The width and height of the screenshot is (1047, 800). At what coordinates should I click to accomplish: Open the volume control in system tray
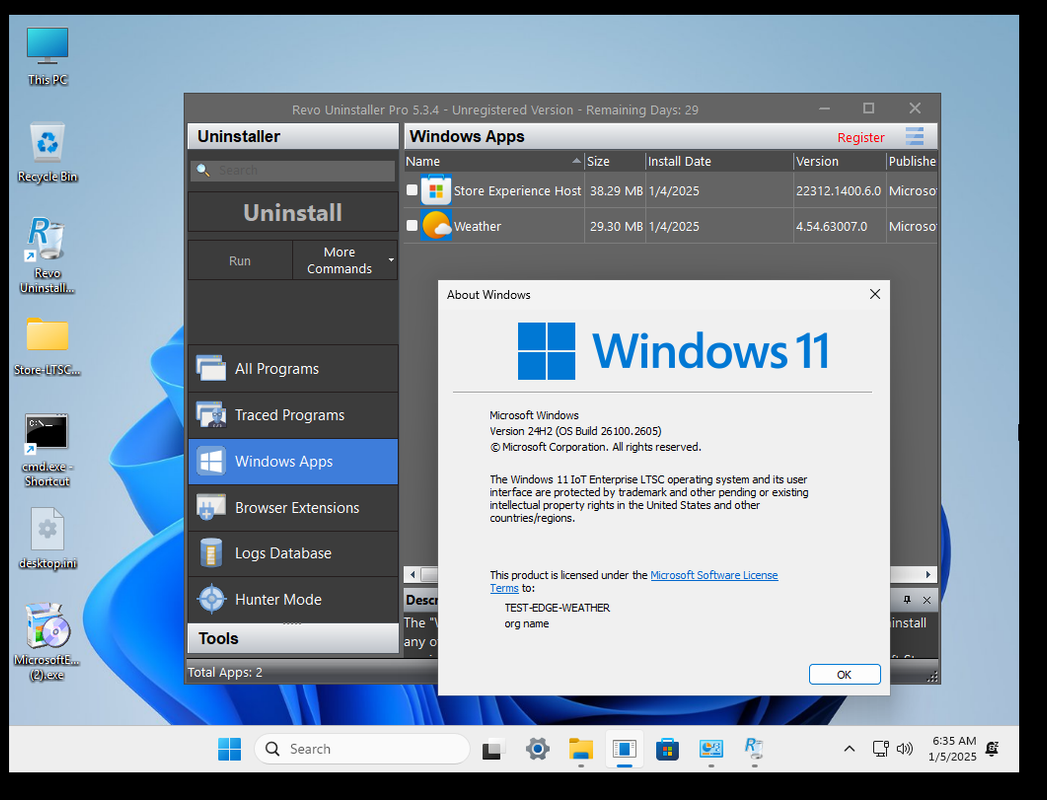coord(905,749)
